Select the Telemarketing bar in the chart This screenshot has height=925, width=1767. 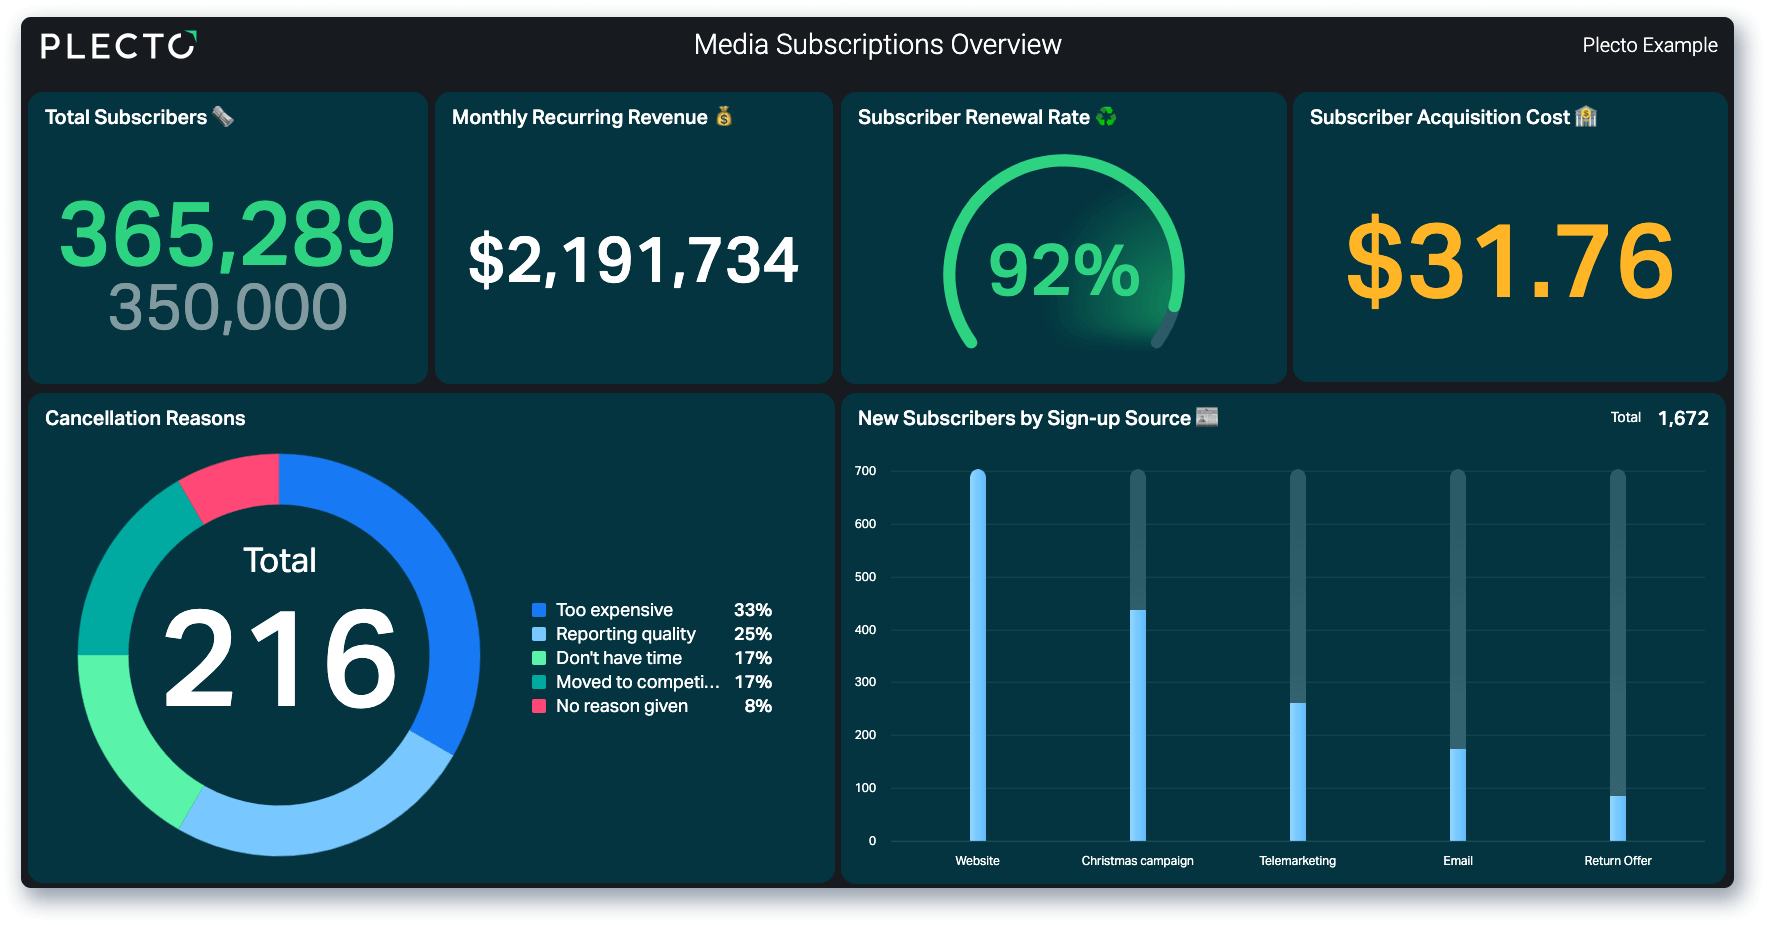1298,771
